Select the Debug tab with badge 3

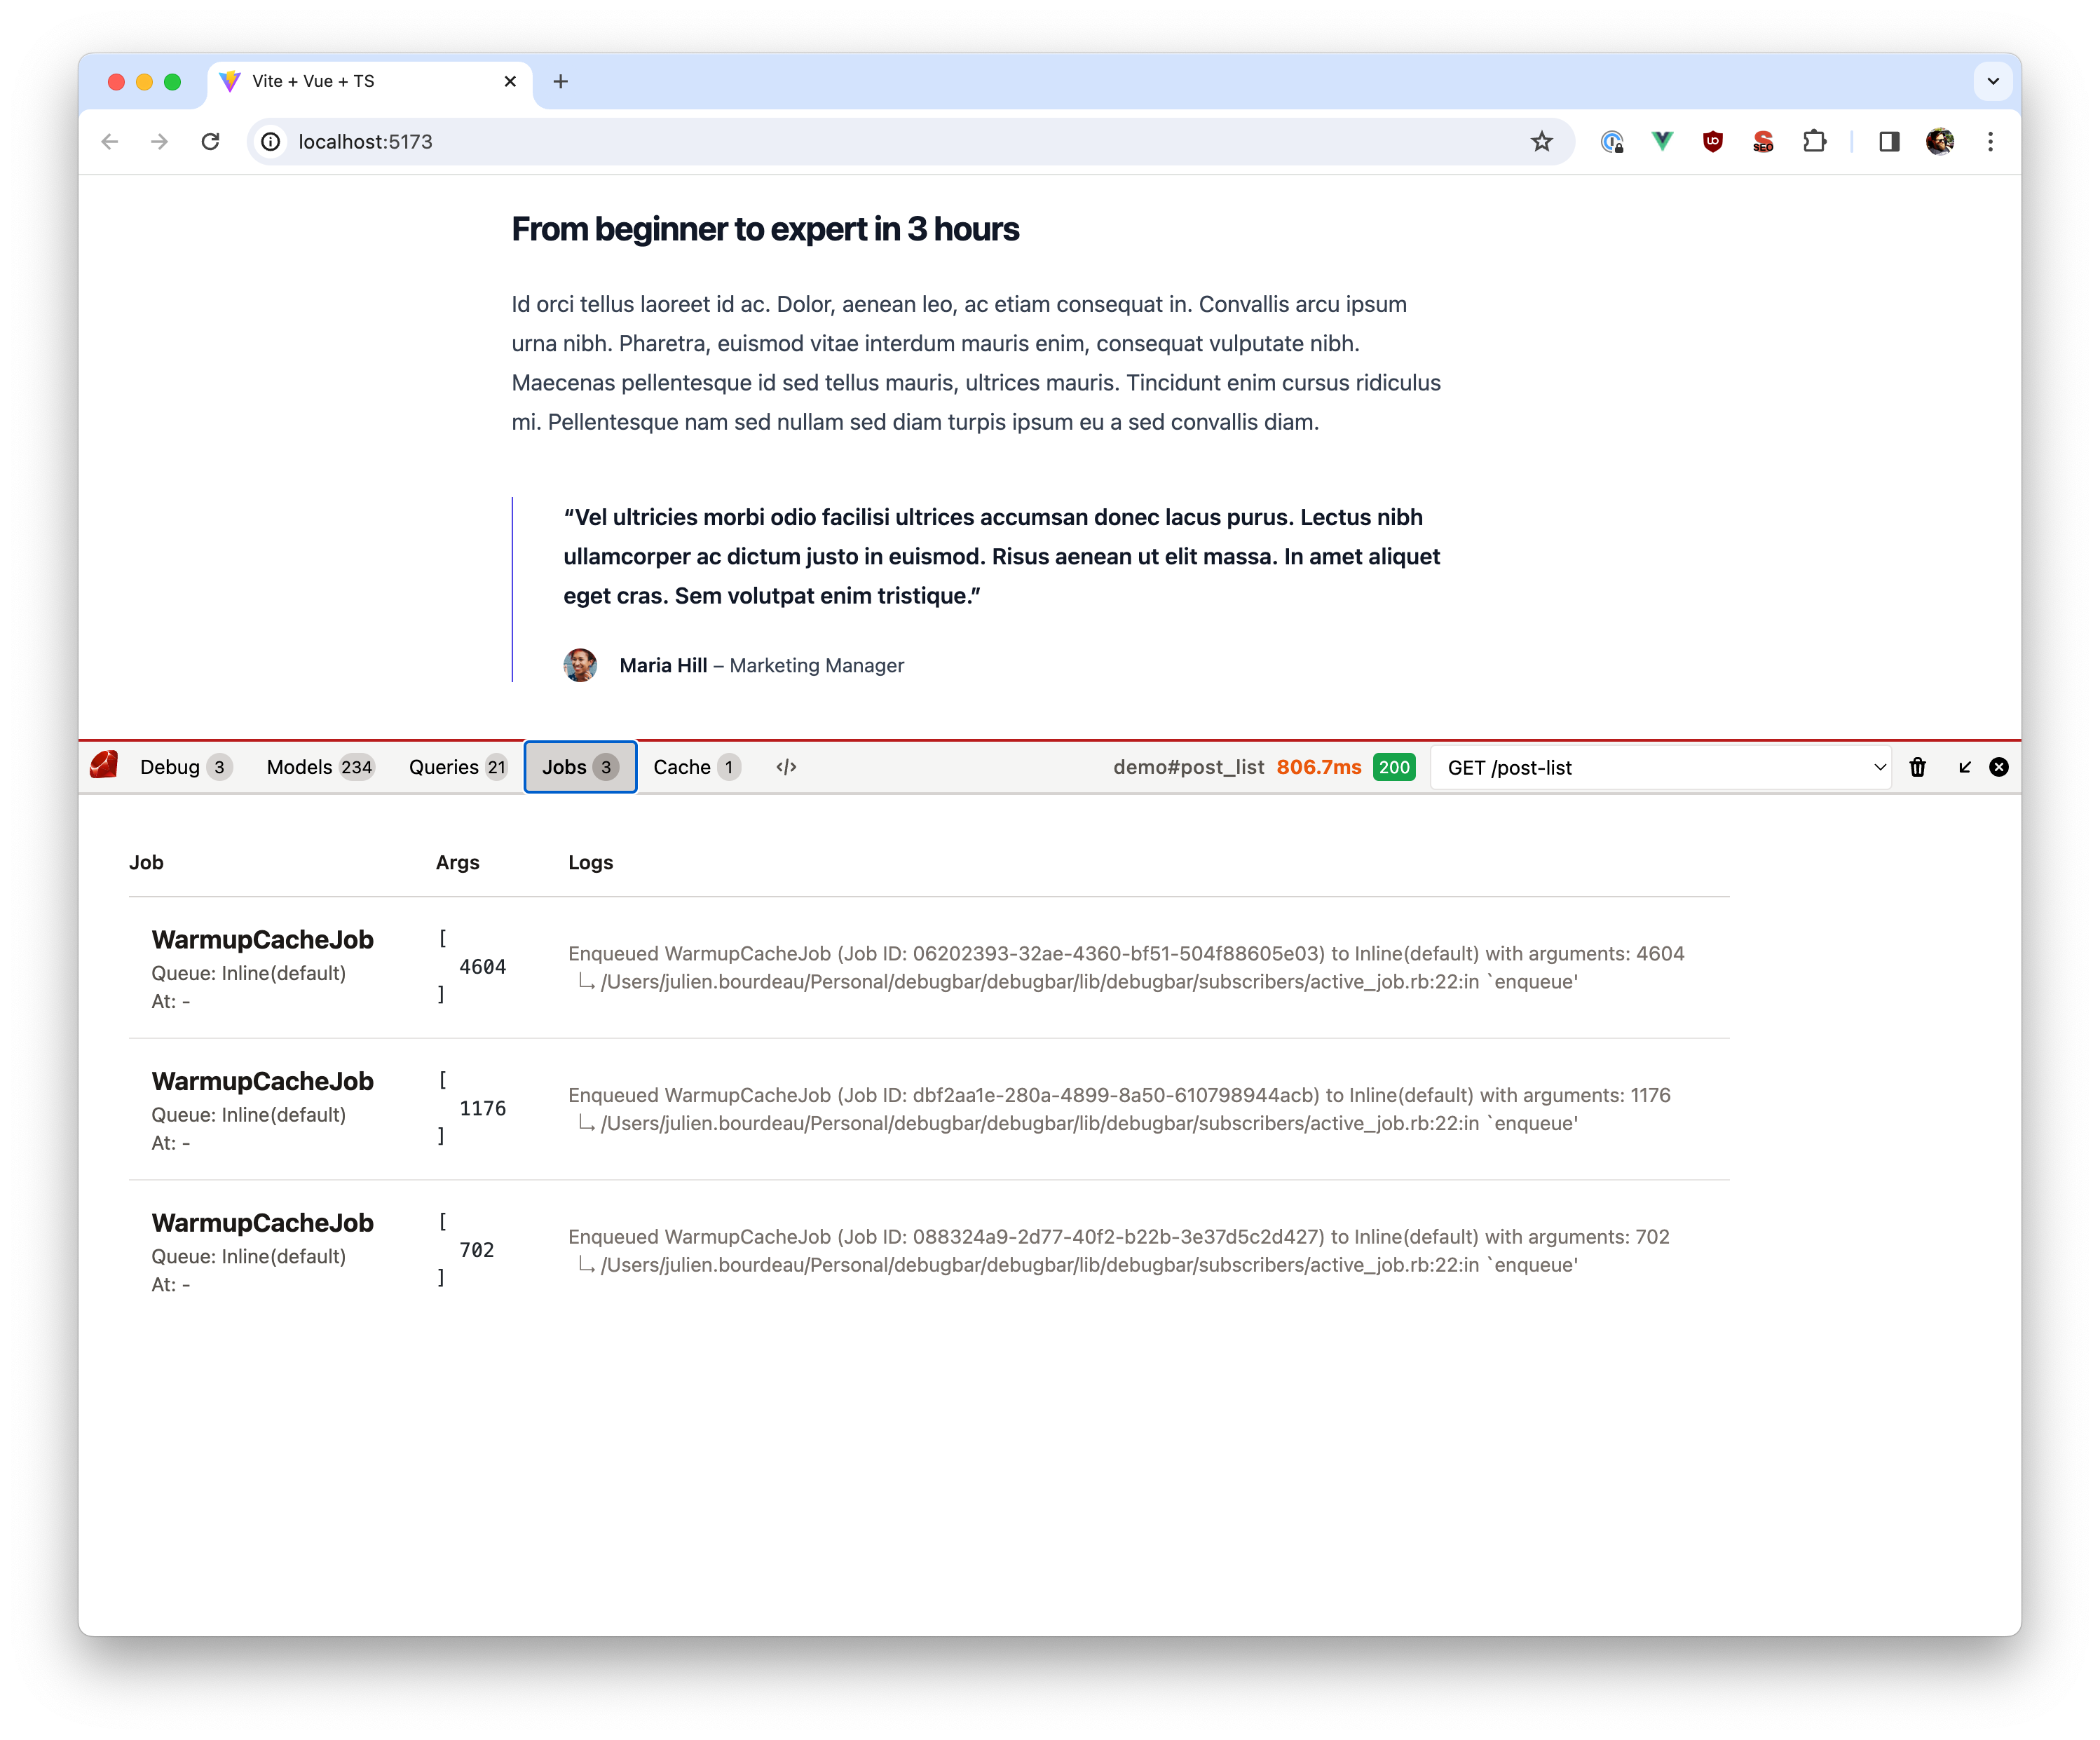pyautogui.click(x=185, y=766)
